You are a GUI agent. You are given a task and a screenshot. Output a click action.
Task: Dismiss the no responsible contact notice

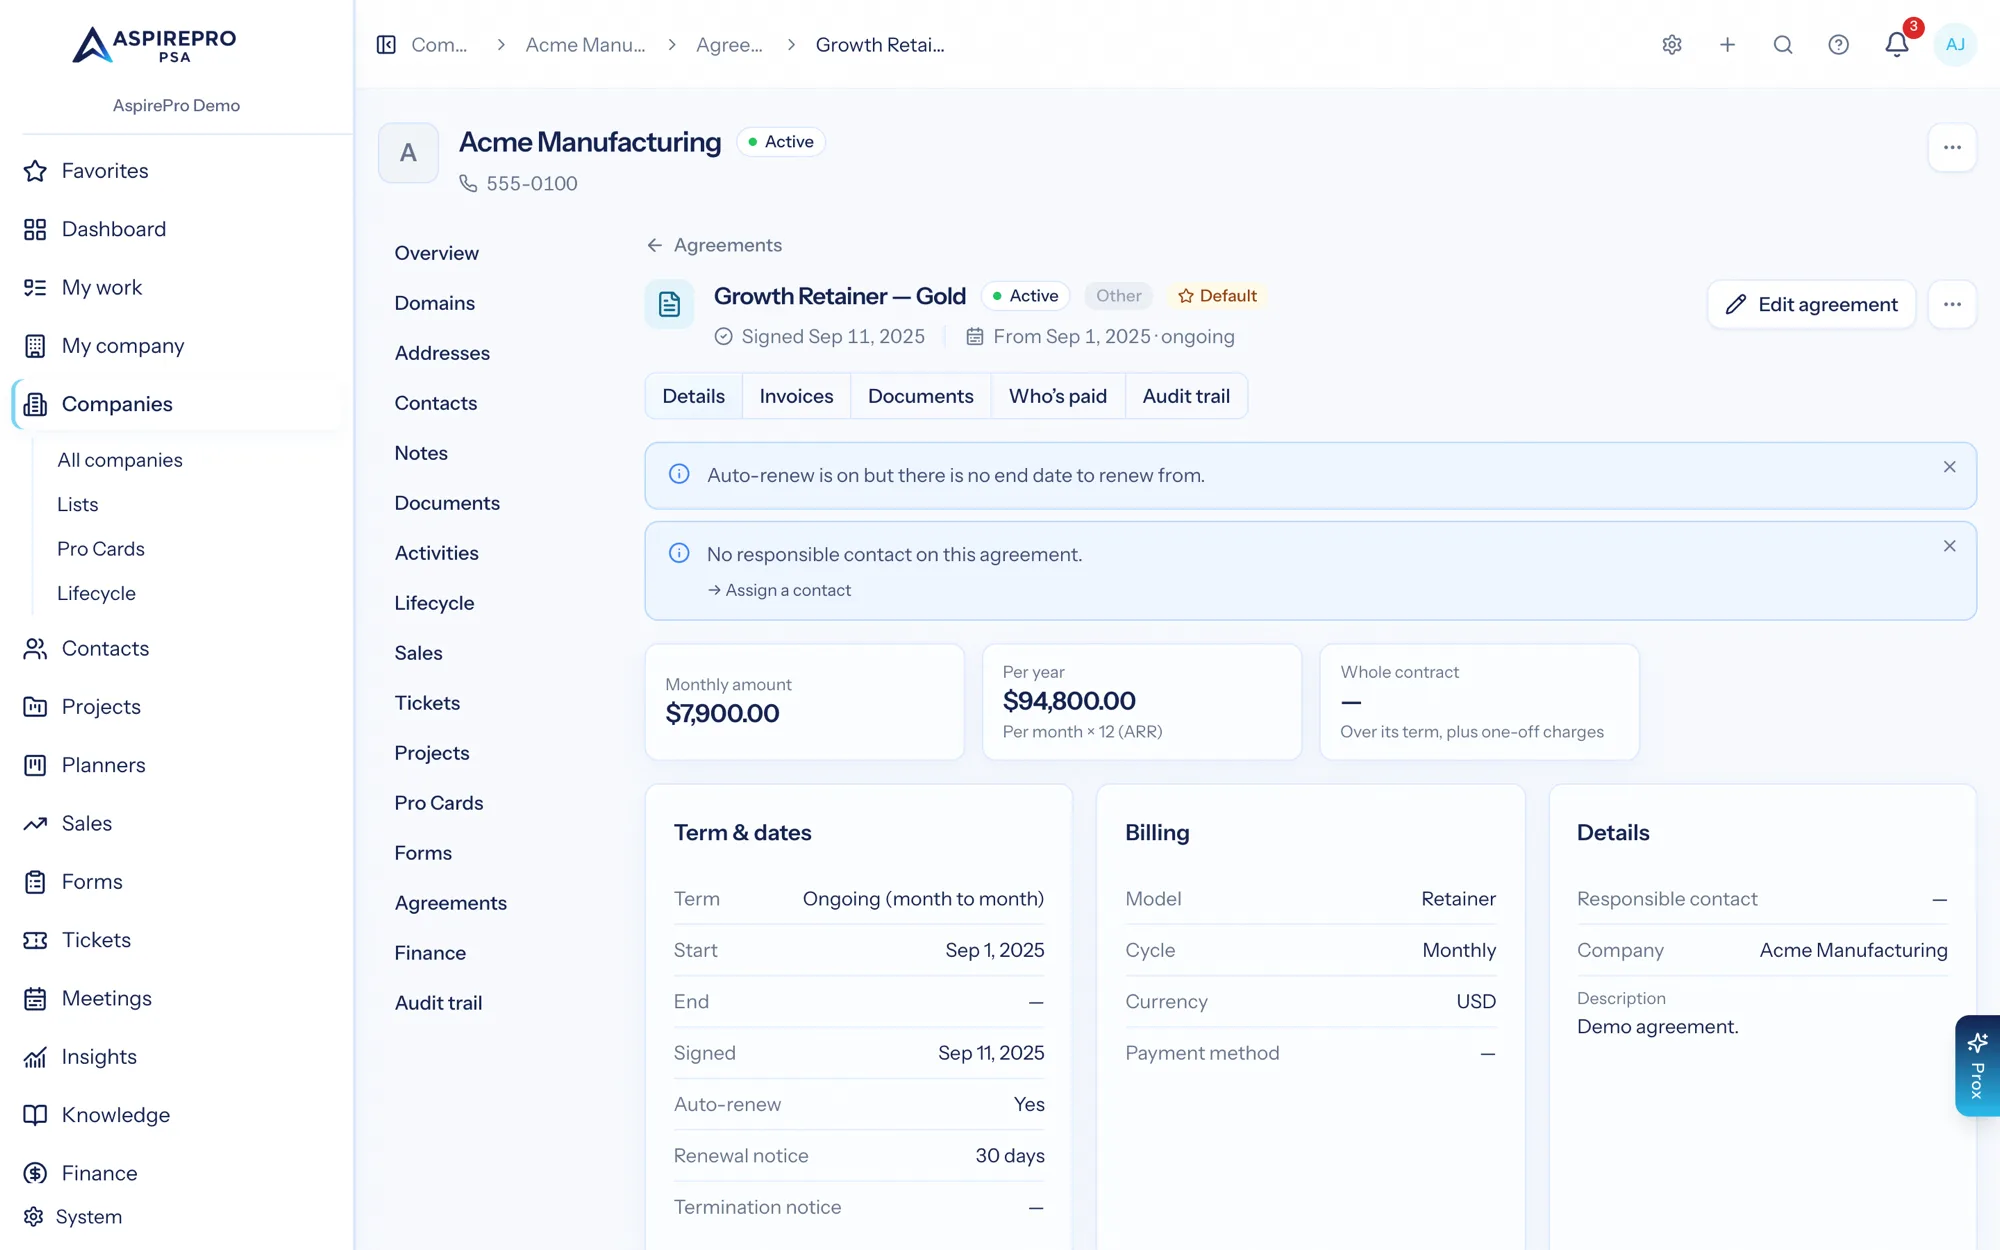click(x=1949, y=546)
